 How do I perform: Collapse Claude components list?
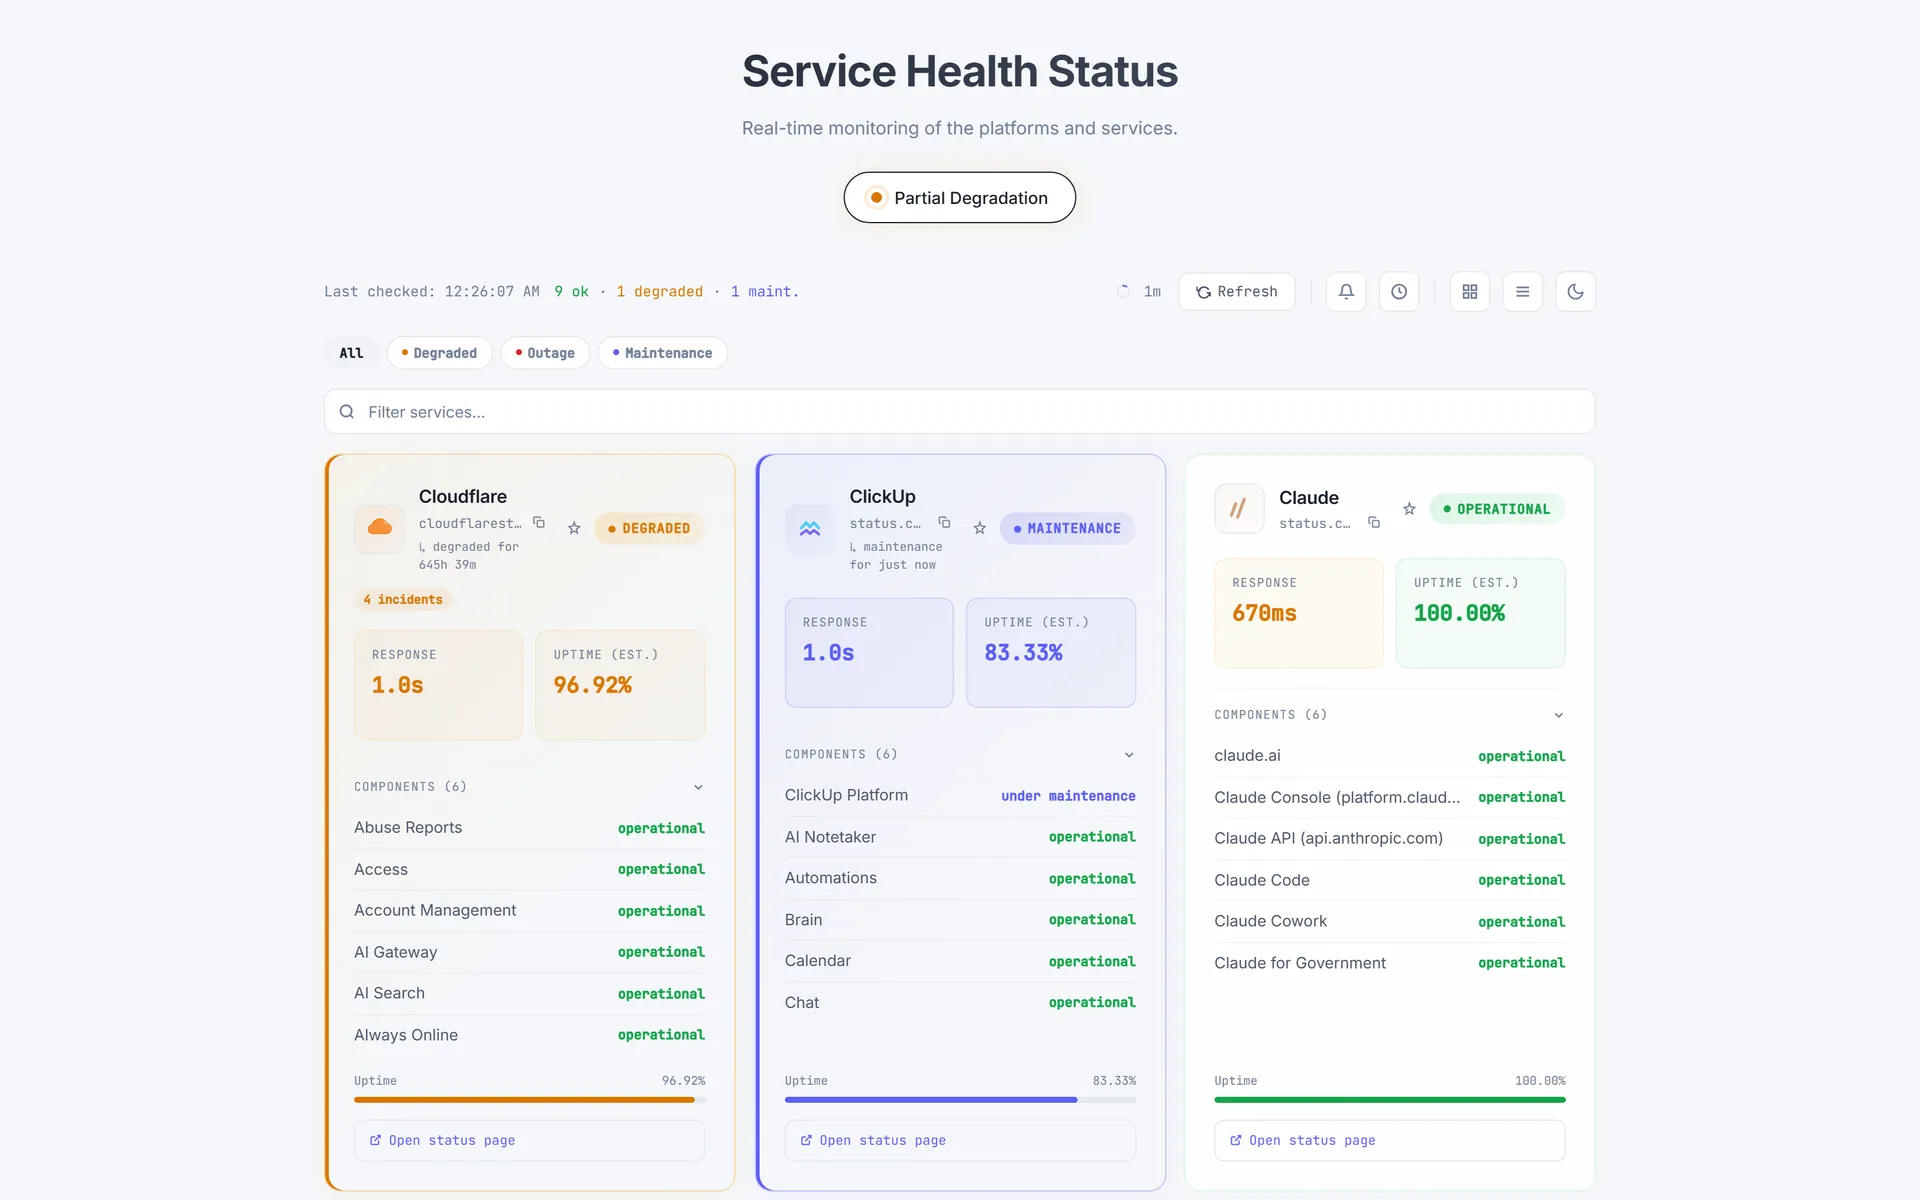click(x=1558, y=715)
